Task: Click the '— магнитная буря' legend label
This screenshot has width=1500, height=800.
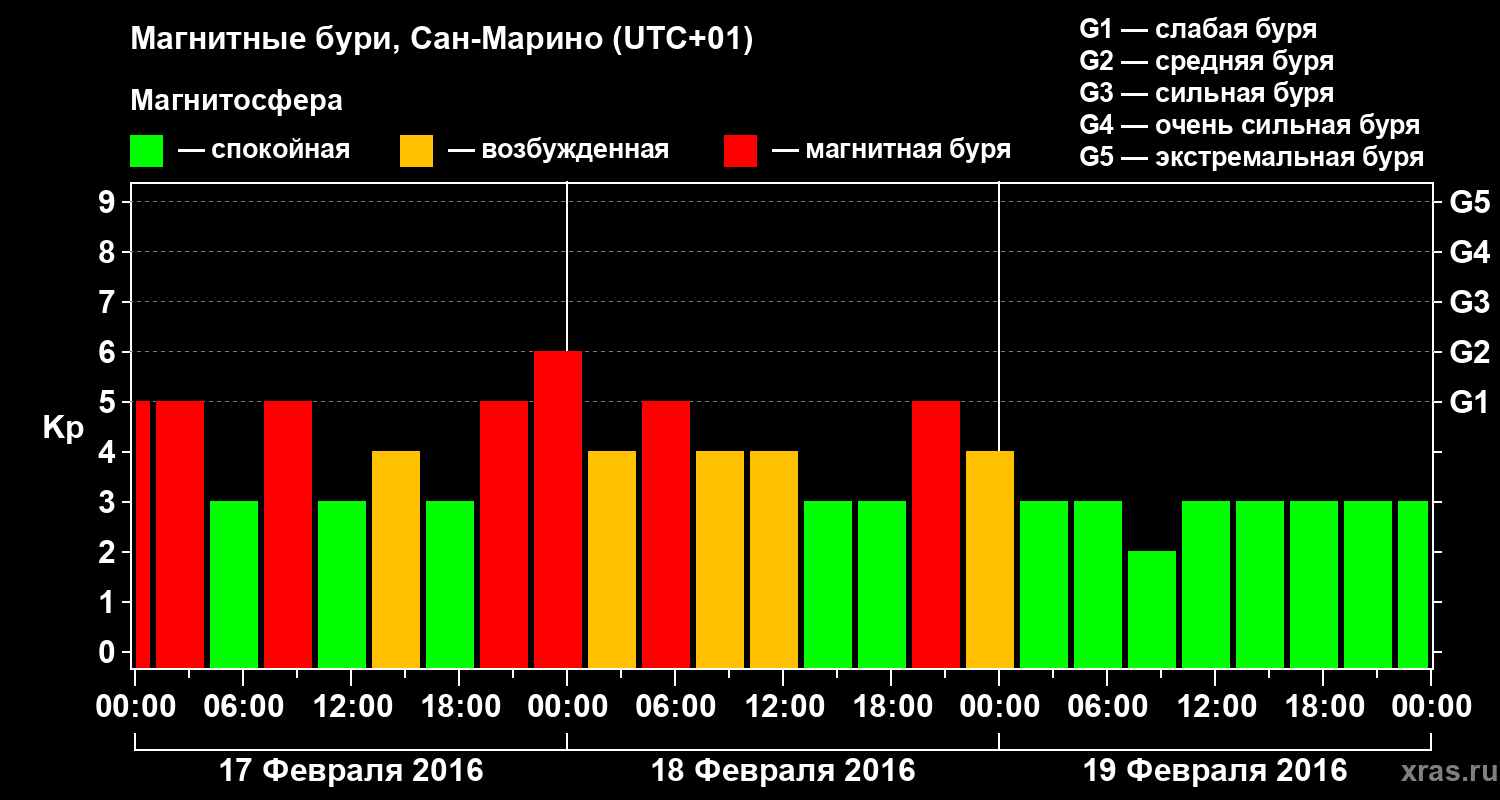Action: 891,151
